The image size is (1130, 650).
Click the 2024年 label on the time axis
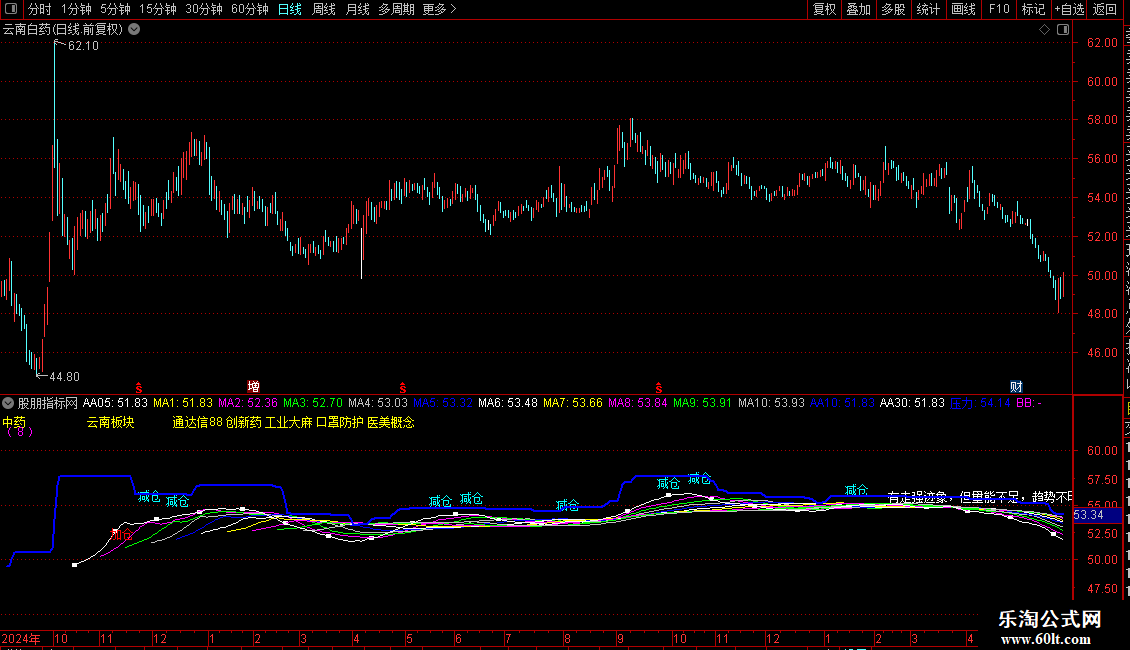21,638
